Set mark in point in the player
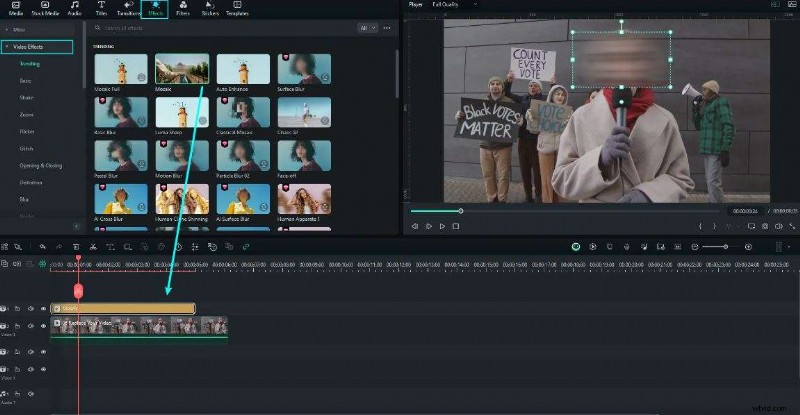The height and width of the screenshot is (415, 800). (x=701, y=226)
